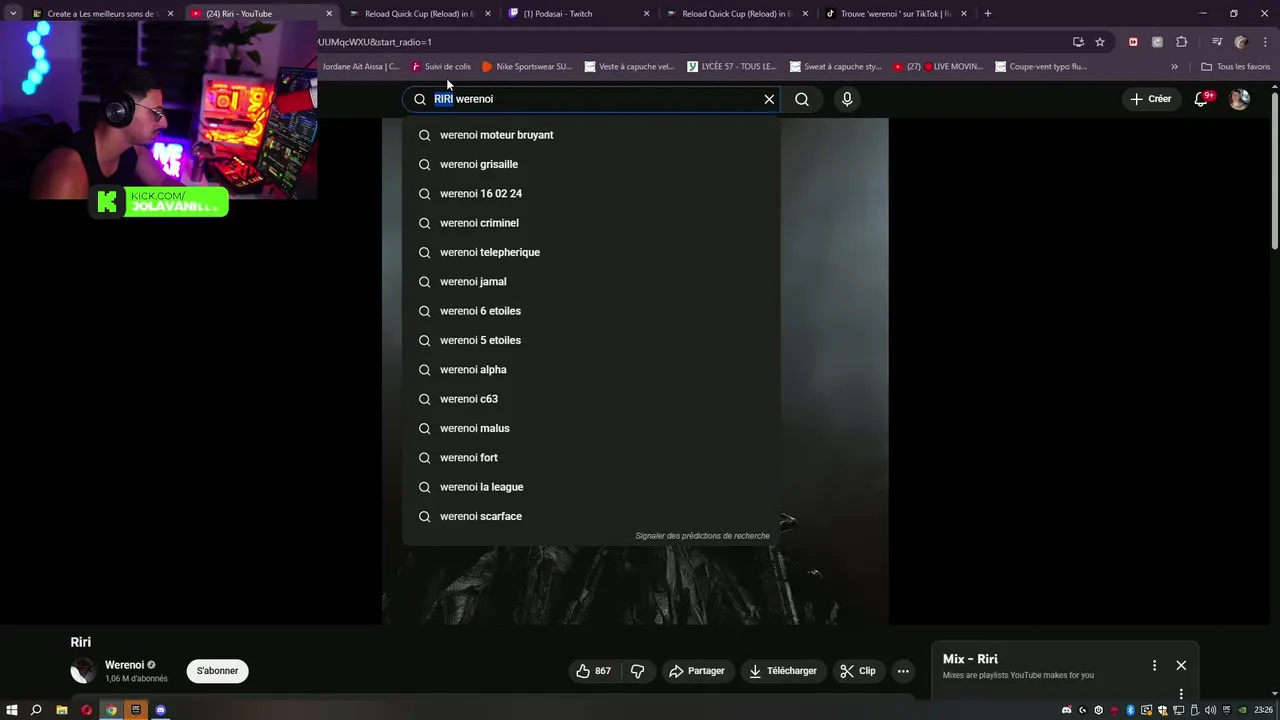Switch to "Trouve 'werenoi' sur TikTok" tab
Image resolution: width=1280 pixels, height=720 pixels.
pyautogui.click(x=896, y=14)
